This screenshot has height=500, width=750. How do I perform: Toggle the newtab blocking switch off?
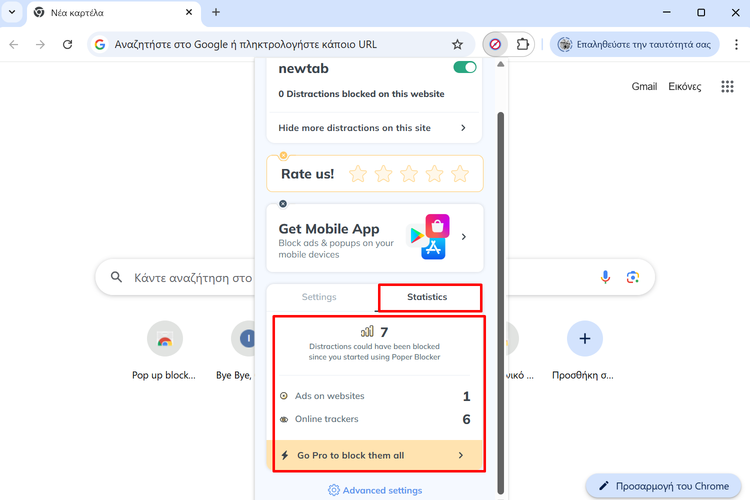pyautogui.click(x=464, y=68)
